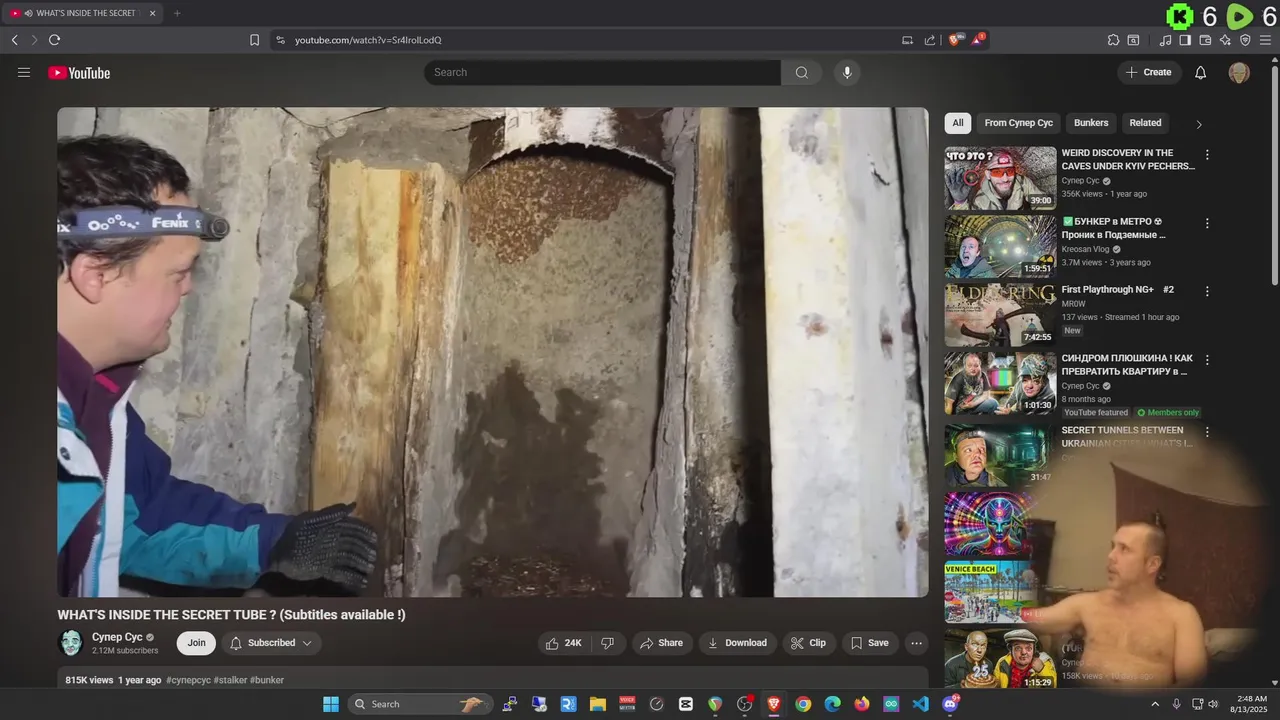
Task: Open Discord from taskbar
Action: click(x=950, y=704)
